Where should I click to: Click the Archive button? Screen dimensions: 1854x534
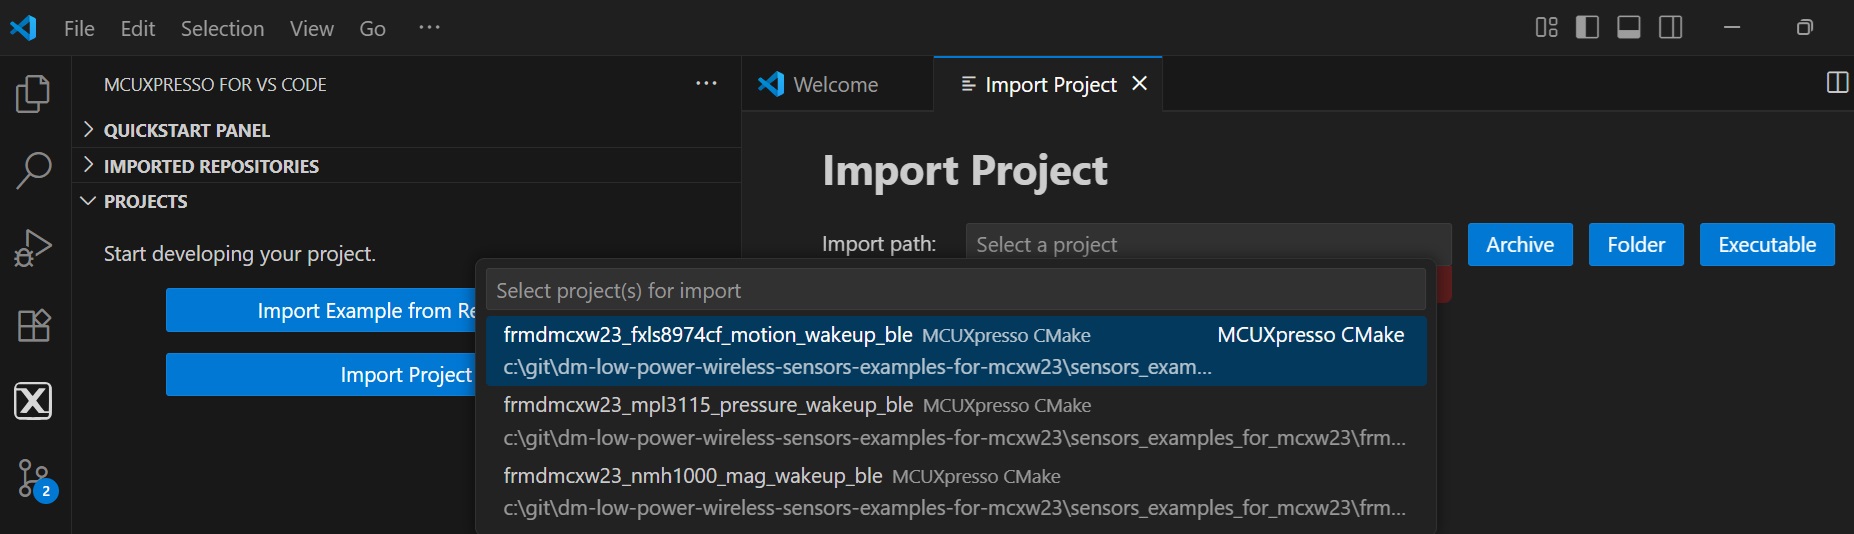[1519, 245]
